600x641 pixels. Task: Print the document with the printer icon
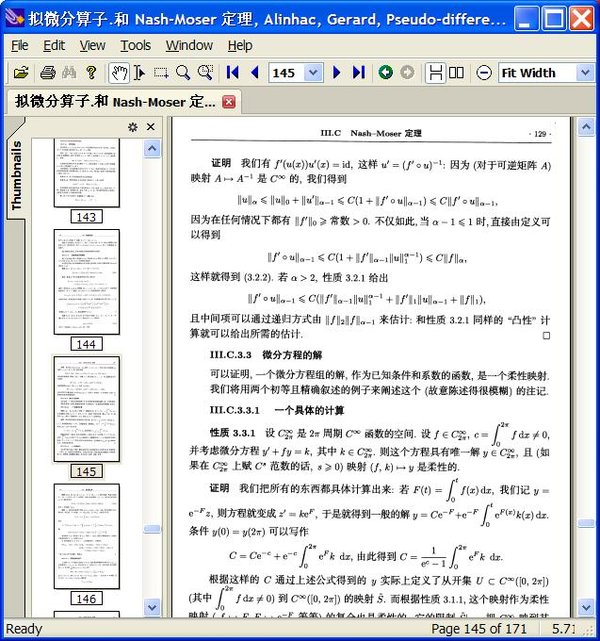[48, 73]
